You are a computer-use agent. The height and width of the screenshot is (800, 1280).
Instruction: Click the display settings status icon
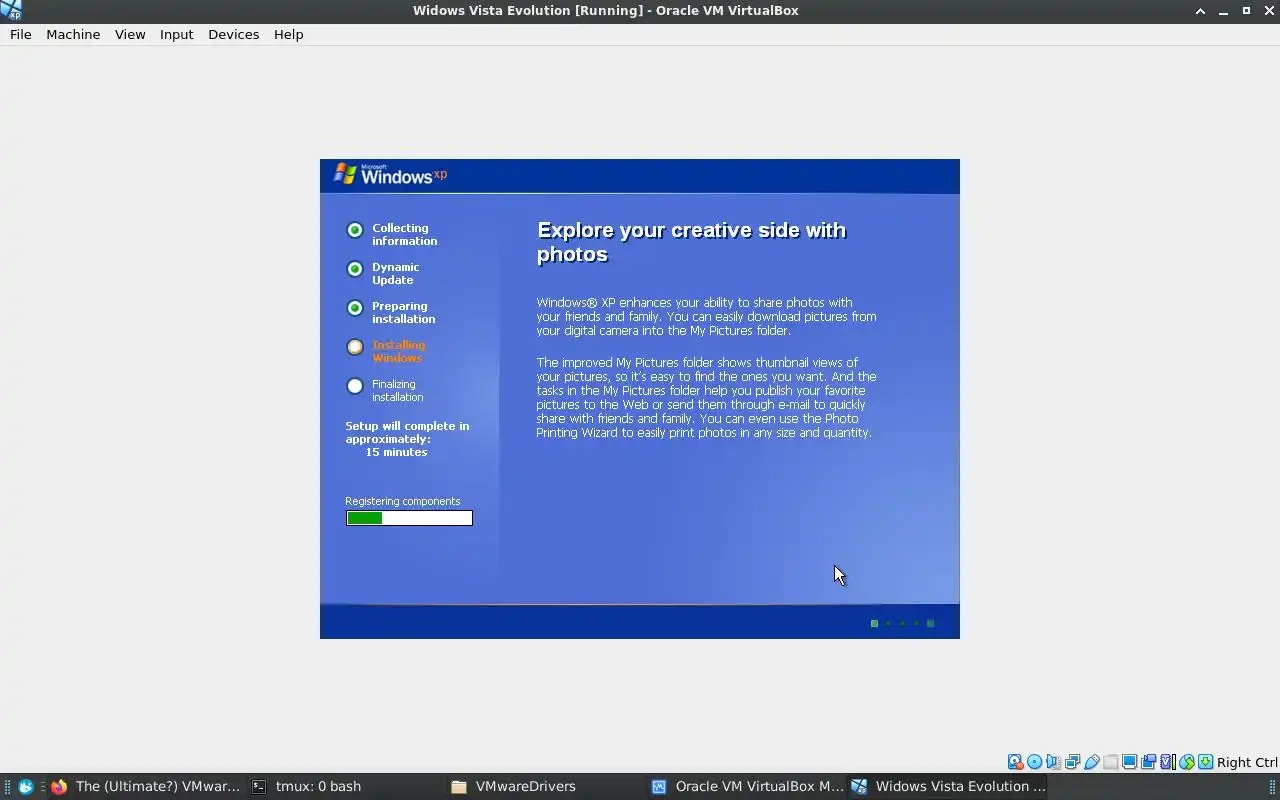[x=1129, y=762]
